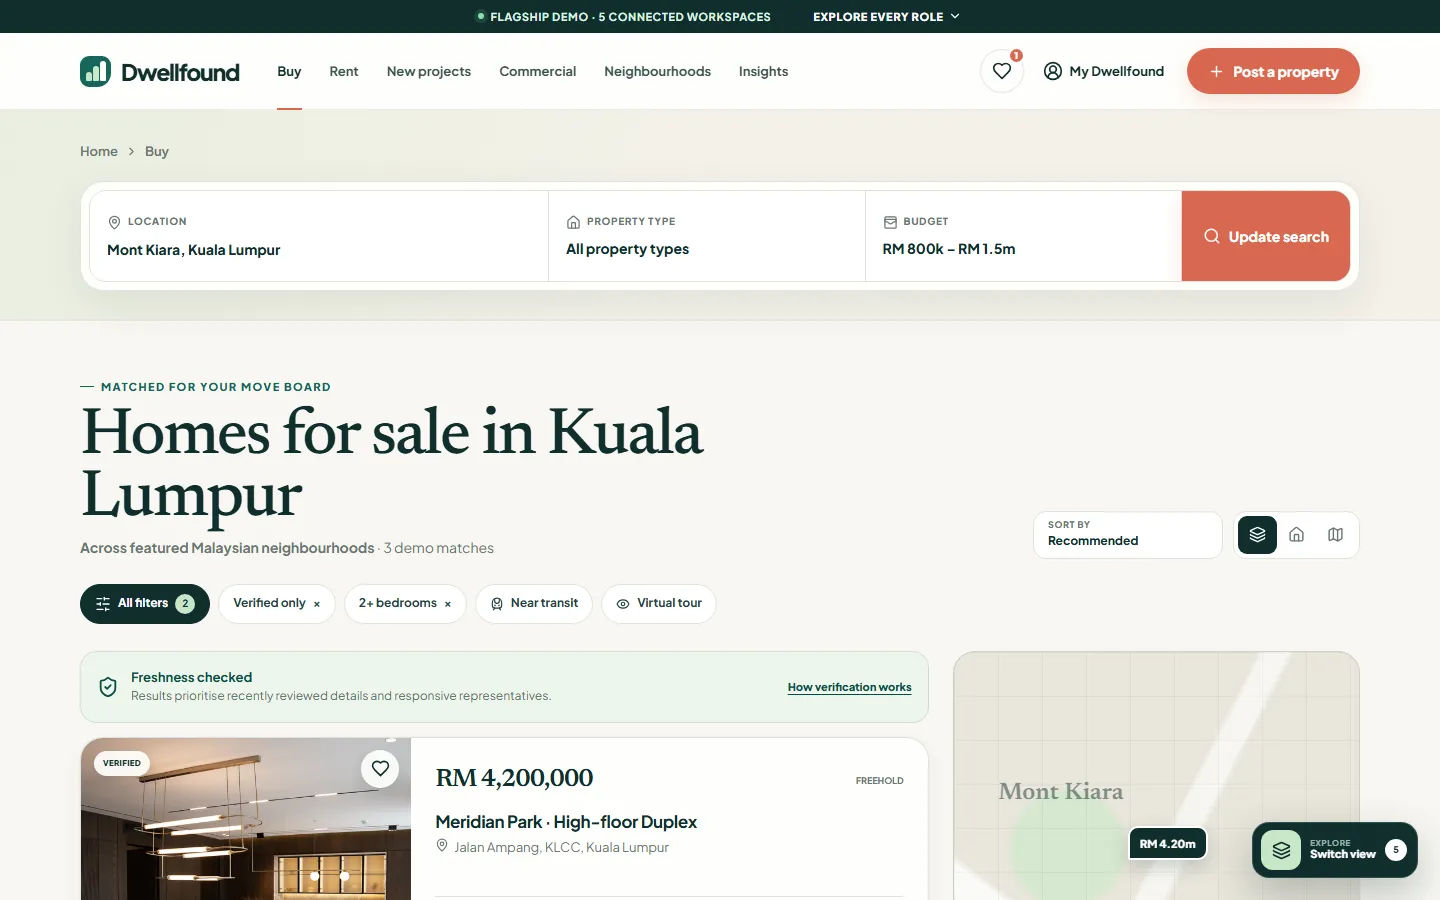This screenshot has height=900, width=1440.
Task: Remove the 2+ bedrooms filter chip
Action: click(448, 604)
